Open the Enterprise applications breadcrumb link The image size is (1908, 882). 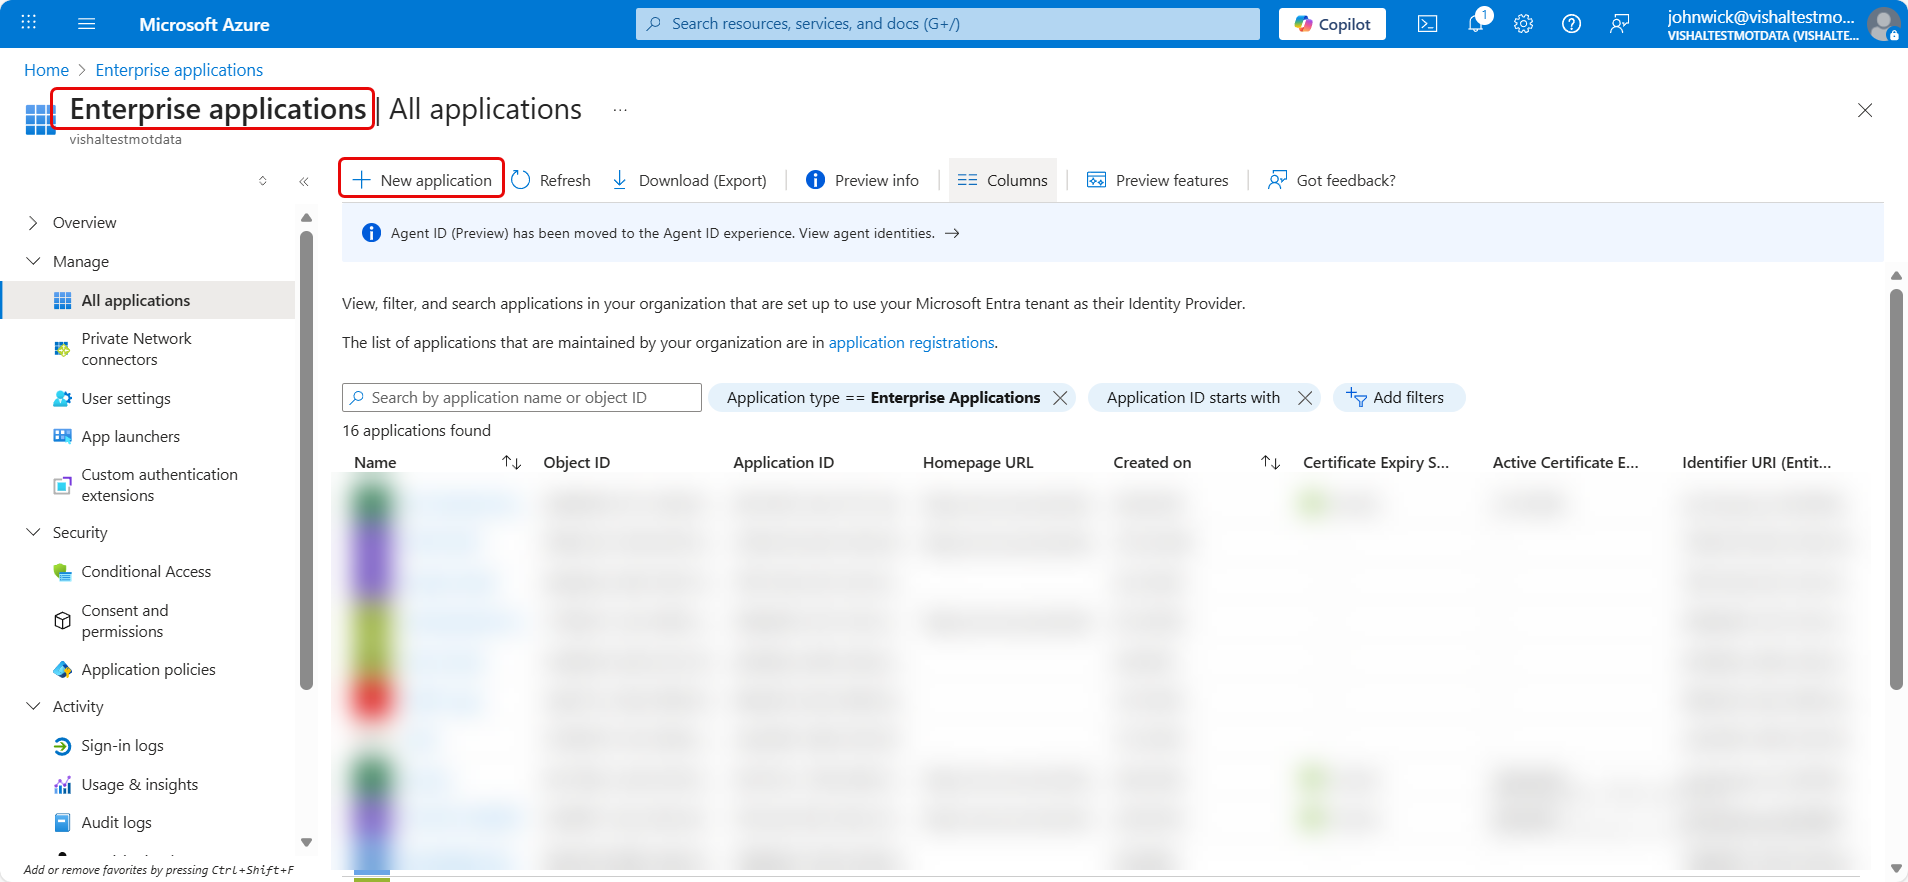pyautogui.click(x=179, y=70)
